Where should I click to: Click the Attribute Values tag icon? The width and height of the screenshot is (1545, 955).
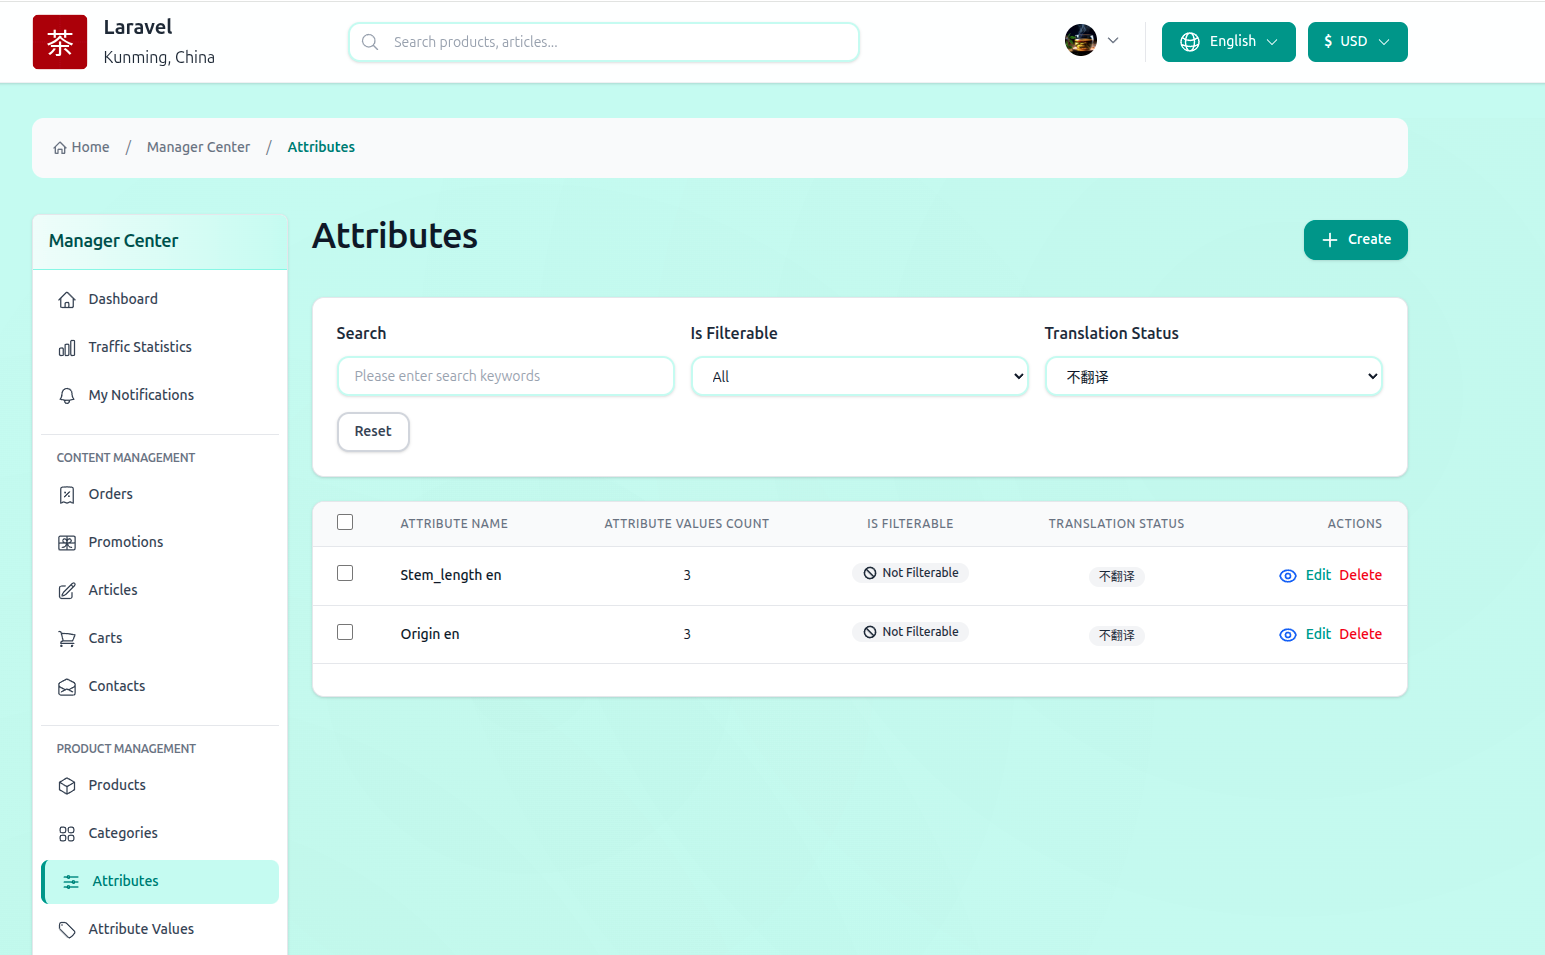(x=67, y=930)
